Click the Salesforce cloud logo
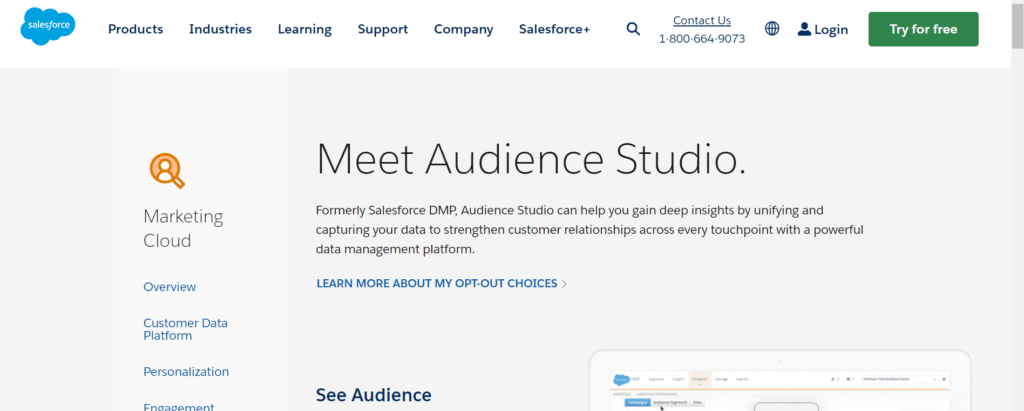 point(47,28)
